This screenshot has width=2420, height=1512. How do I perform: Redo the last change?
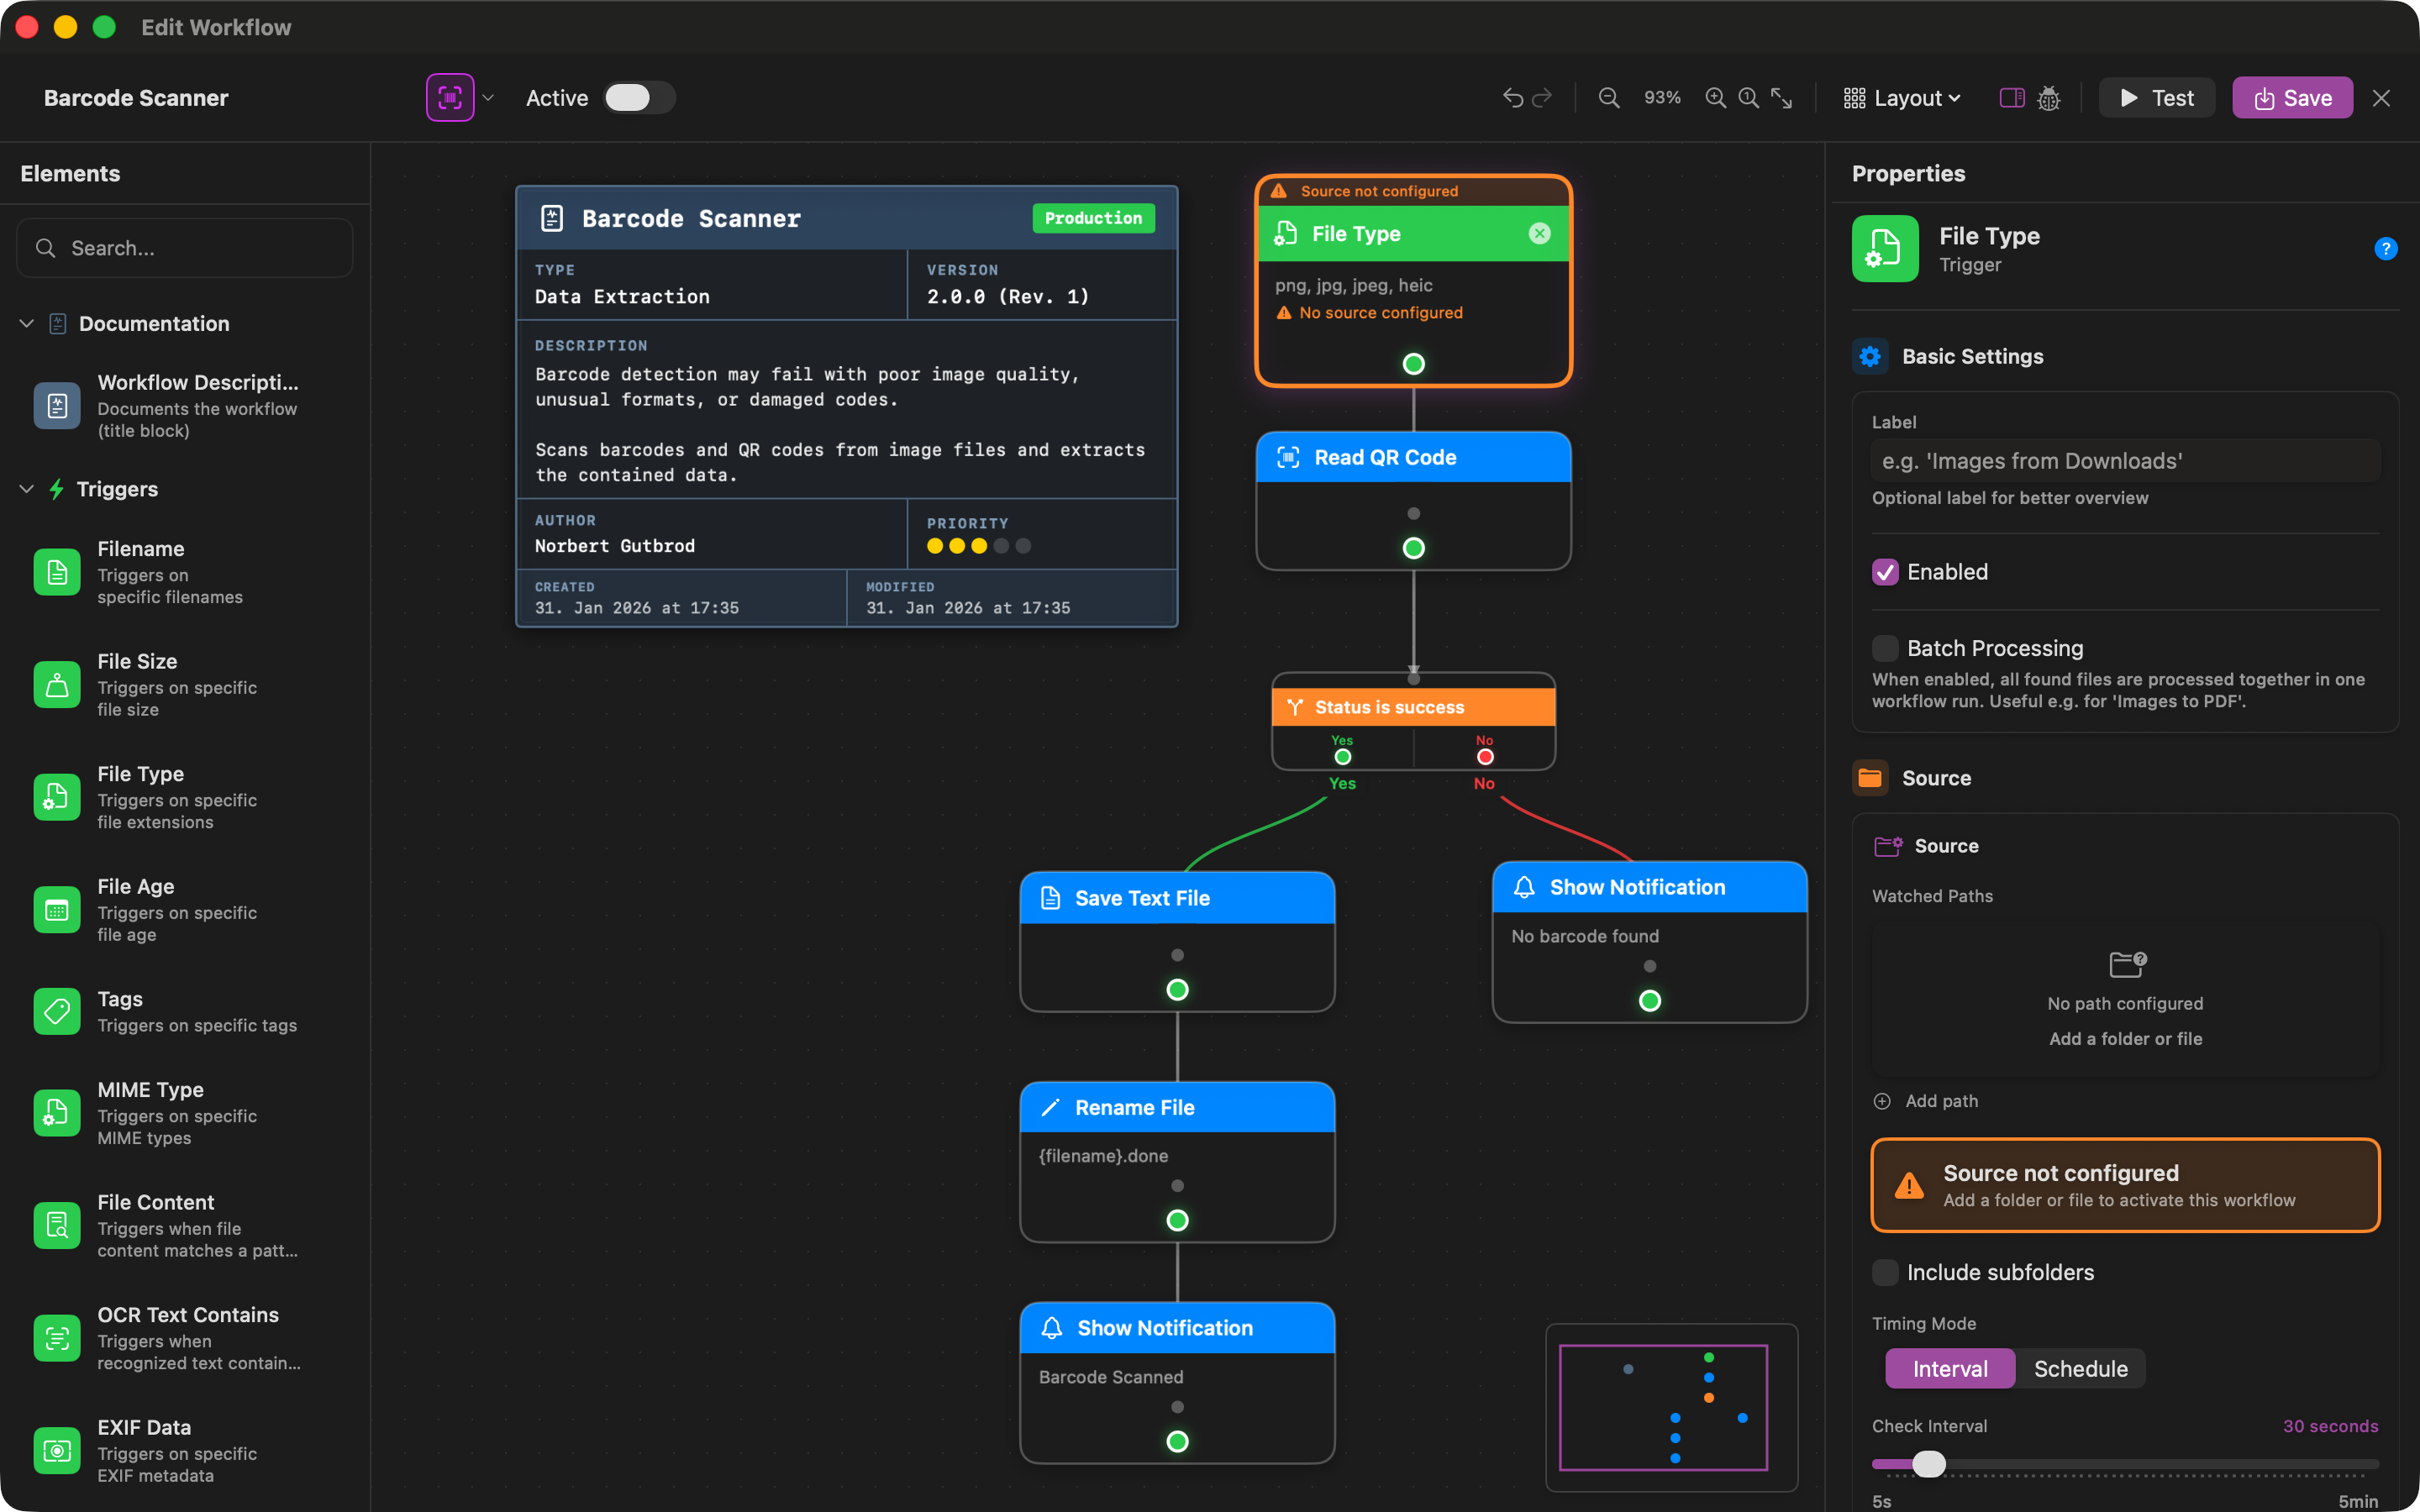click(x=1542, y=98)
